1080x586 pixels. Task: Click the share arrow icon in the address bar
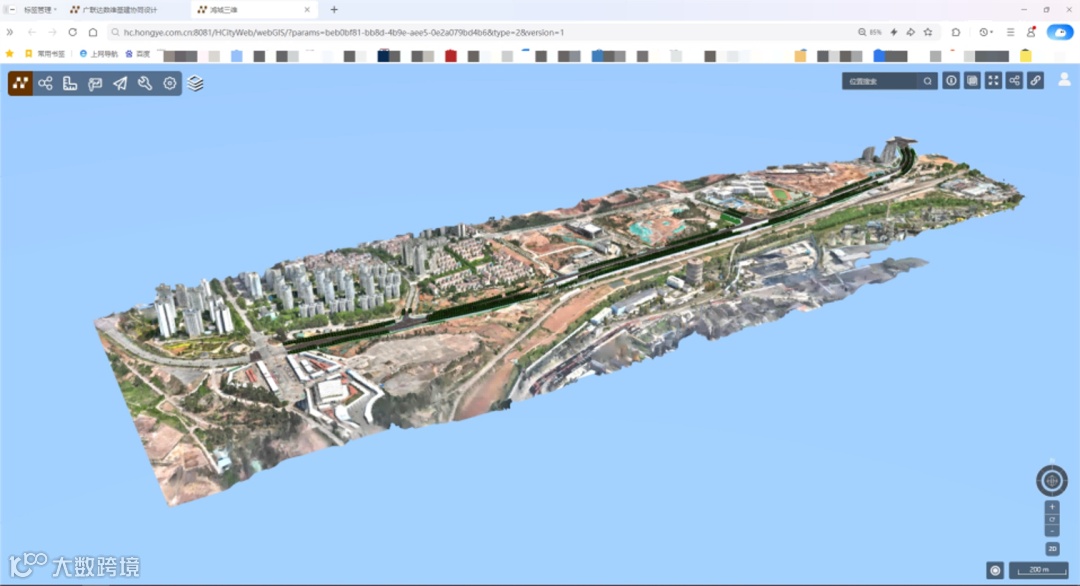tap(911, 32)
